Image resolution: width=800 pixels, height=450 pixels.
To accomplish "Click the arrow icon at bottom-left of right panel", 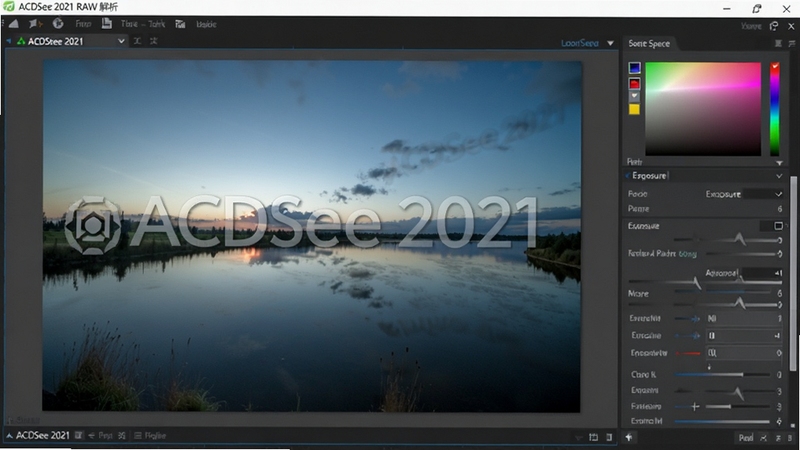I will [x=629, y=437].
